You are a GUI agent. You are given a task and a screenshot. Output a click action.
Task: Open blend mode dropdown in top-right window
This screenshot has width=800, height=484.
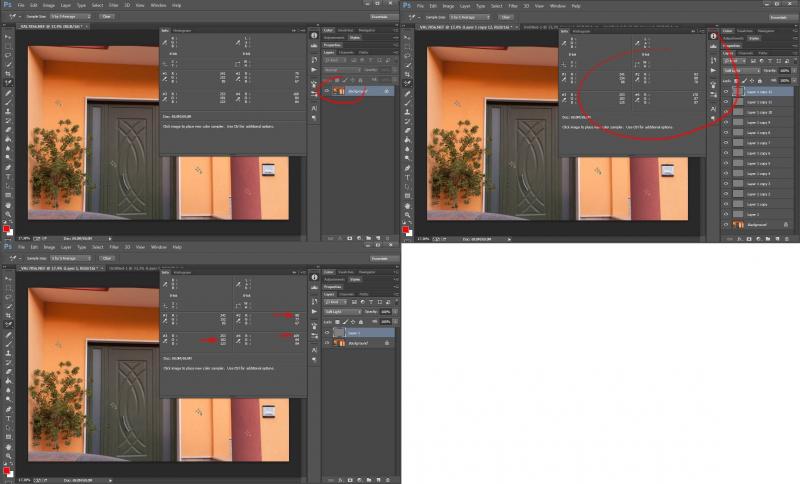pos(741,70)
